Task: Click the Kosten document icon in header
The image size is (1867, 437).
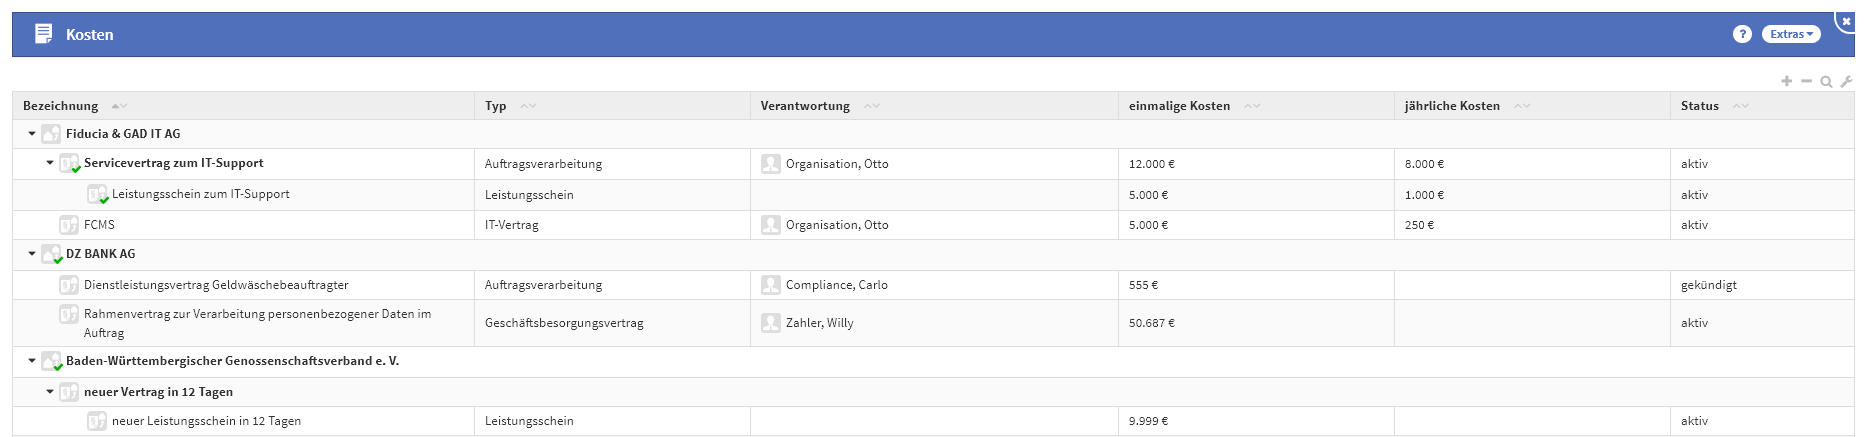Action: [x=43, y=34]
